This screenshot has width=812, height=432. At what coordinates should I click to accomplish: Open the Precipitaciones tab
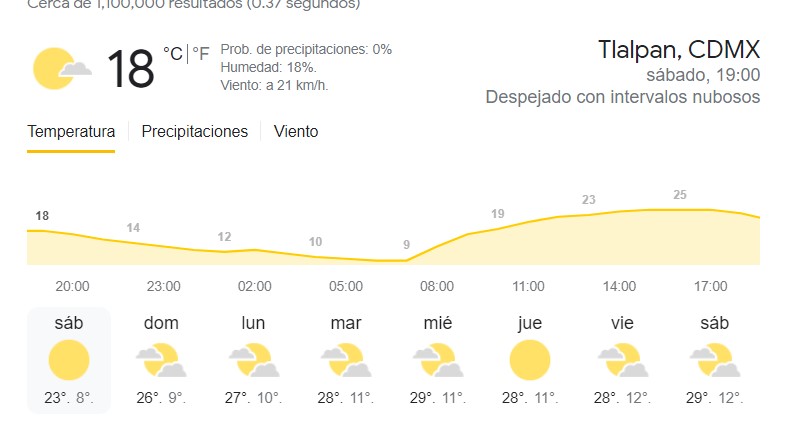click(195, 132)
